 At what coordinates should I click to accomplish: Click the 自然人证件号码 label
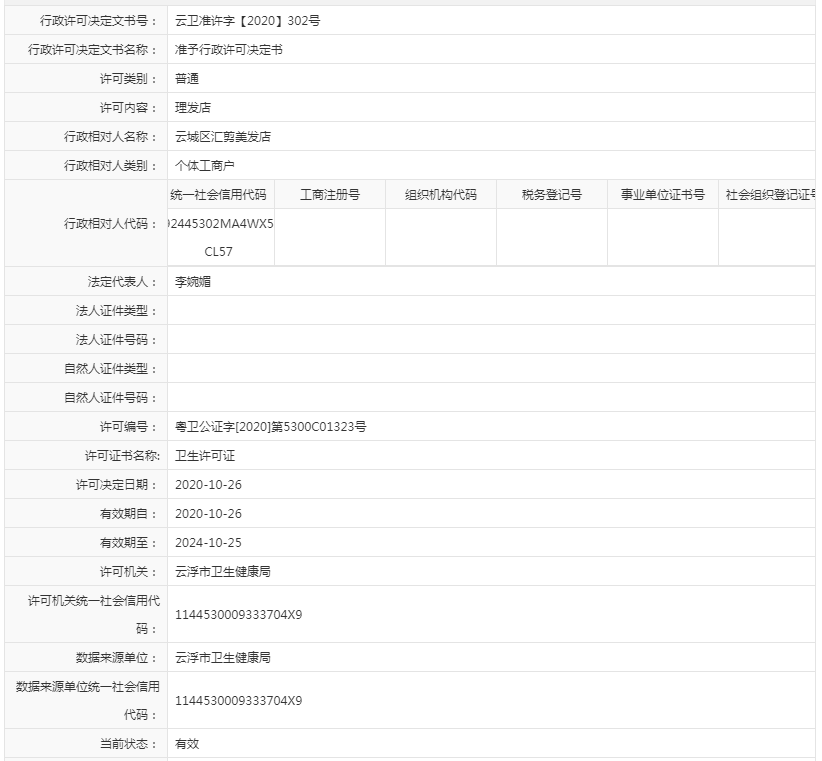(x=111, y=398)
